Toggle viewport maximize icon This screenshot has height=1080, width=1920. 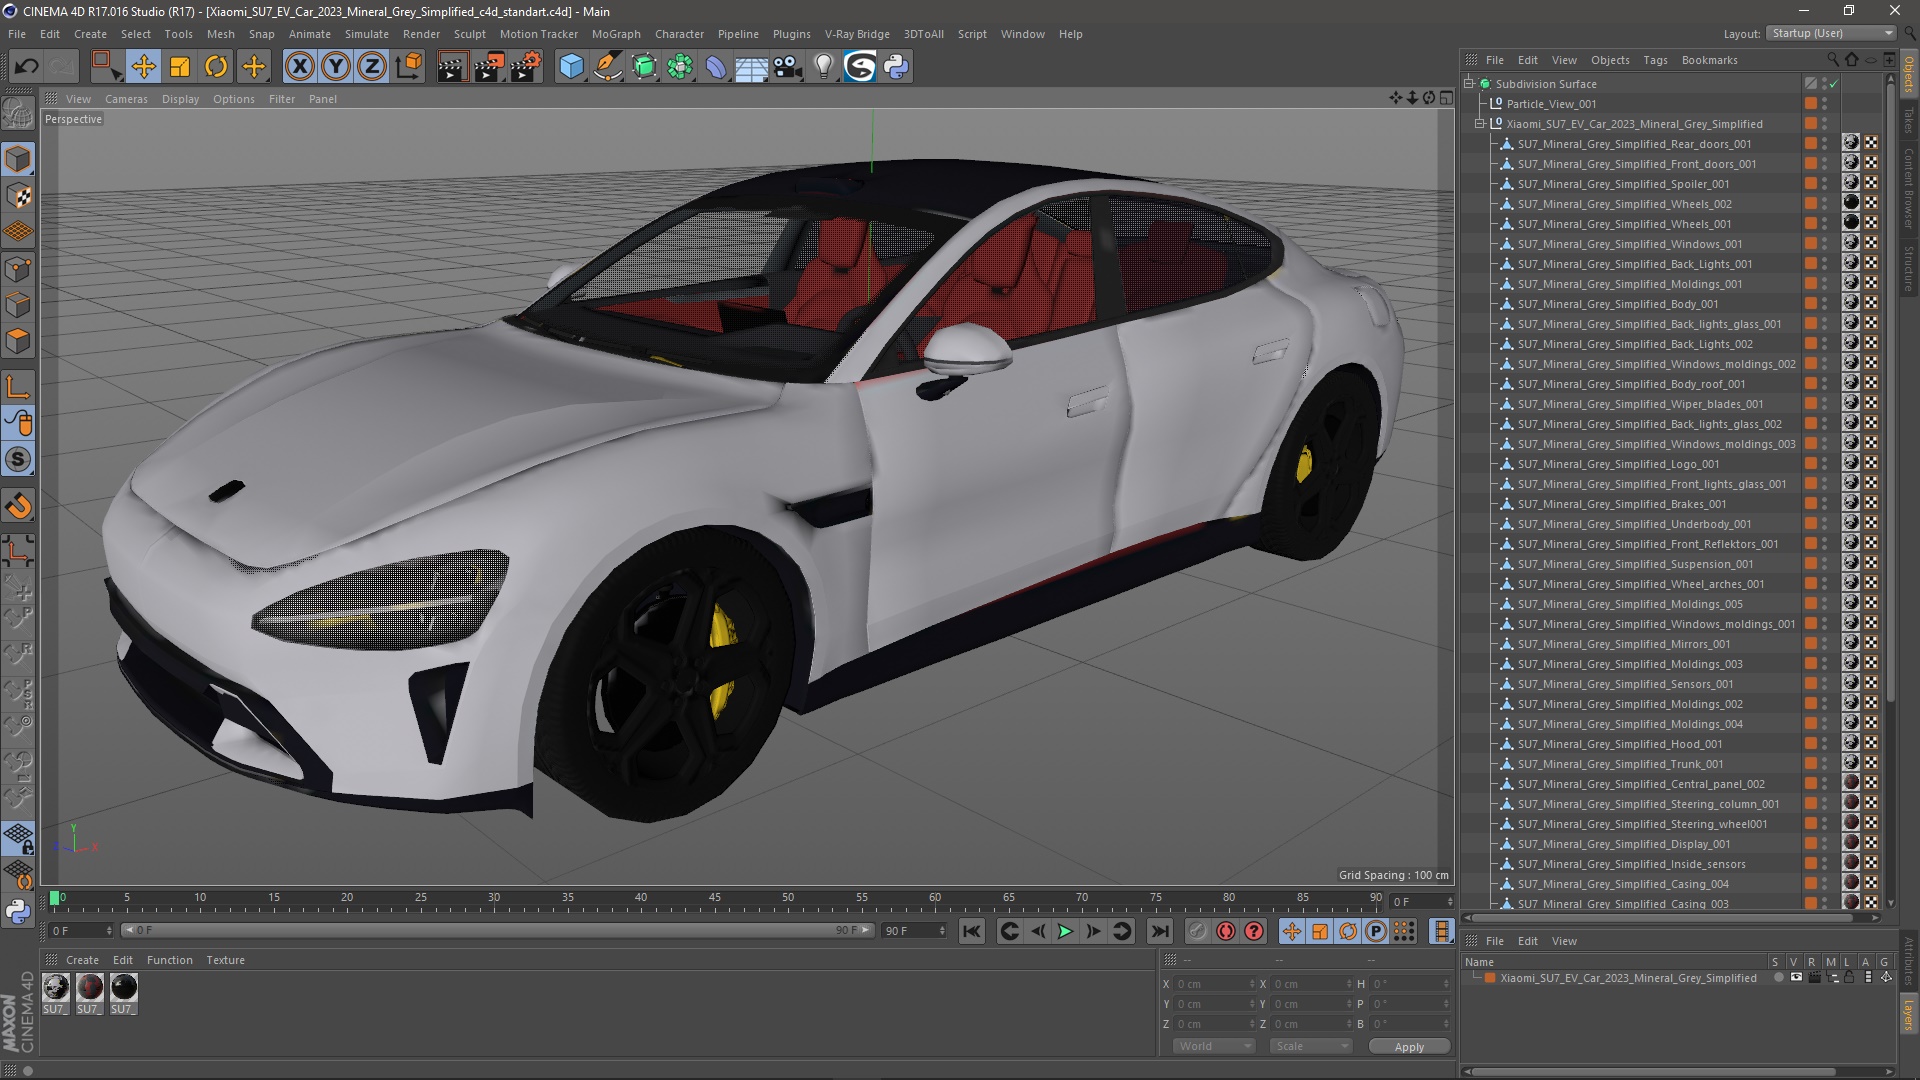click(1446, 98)
